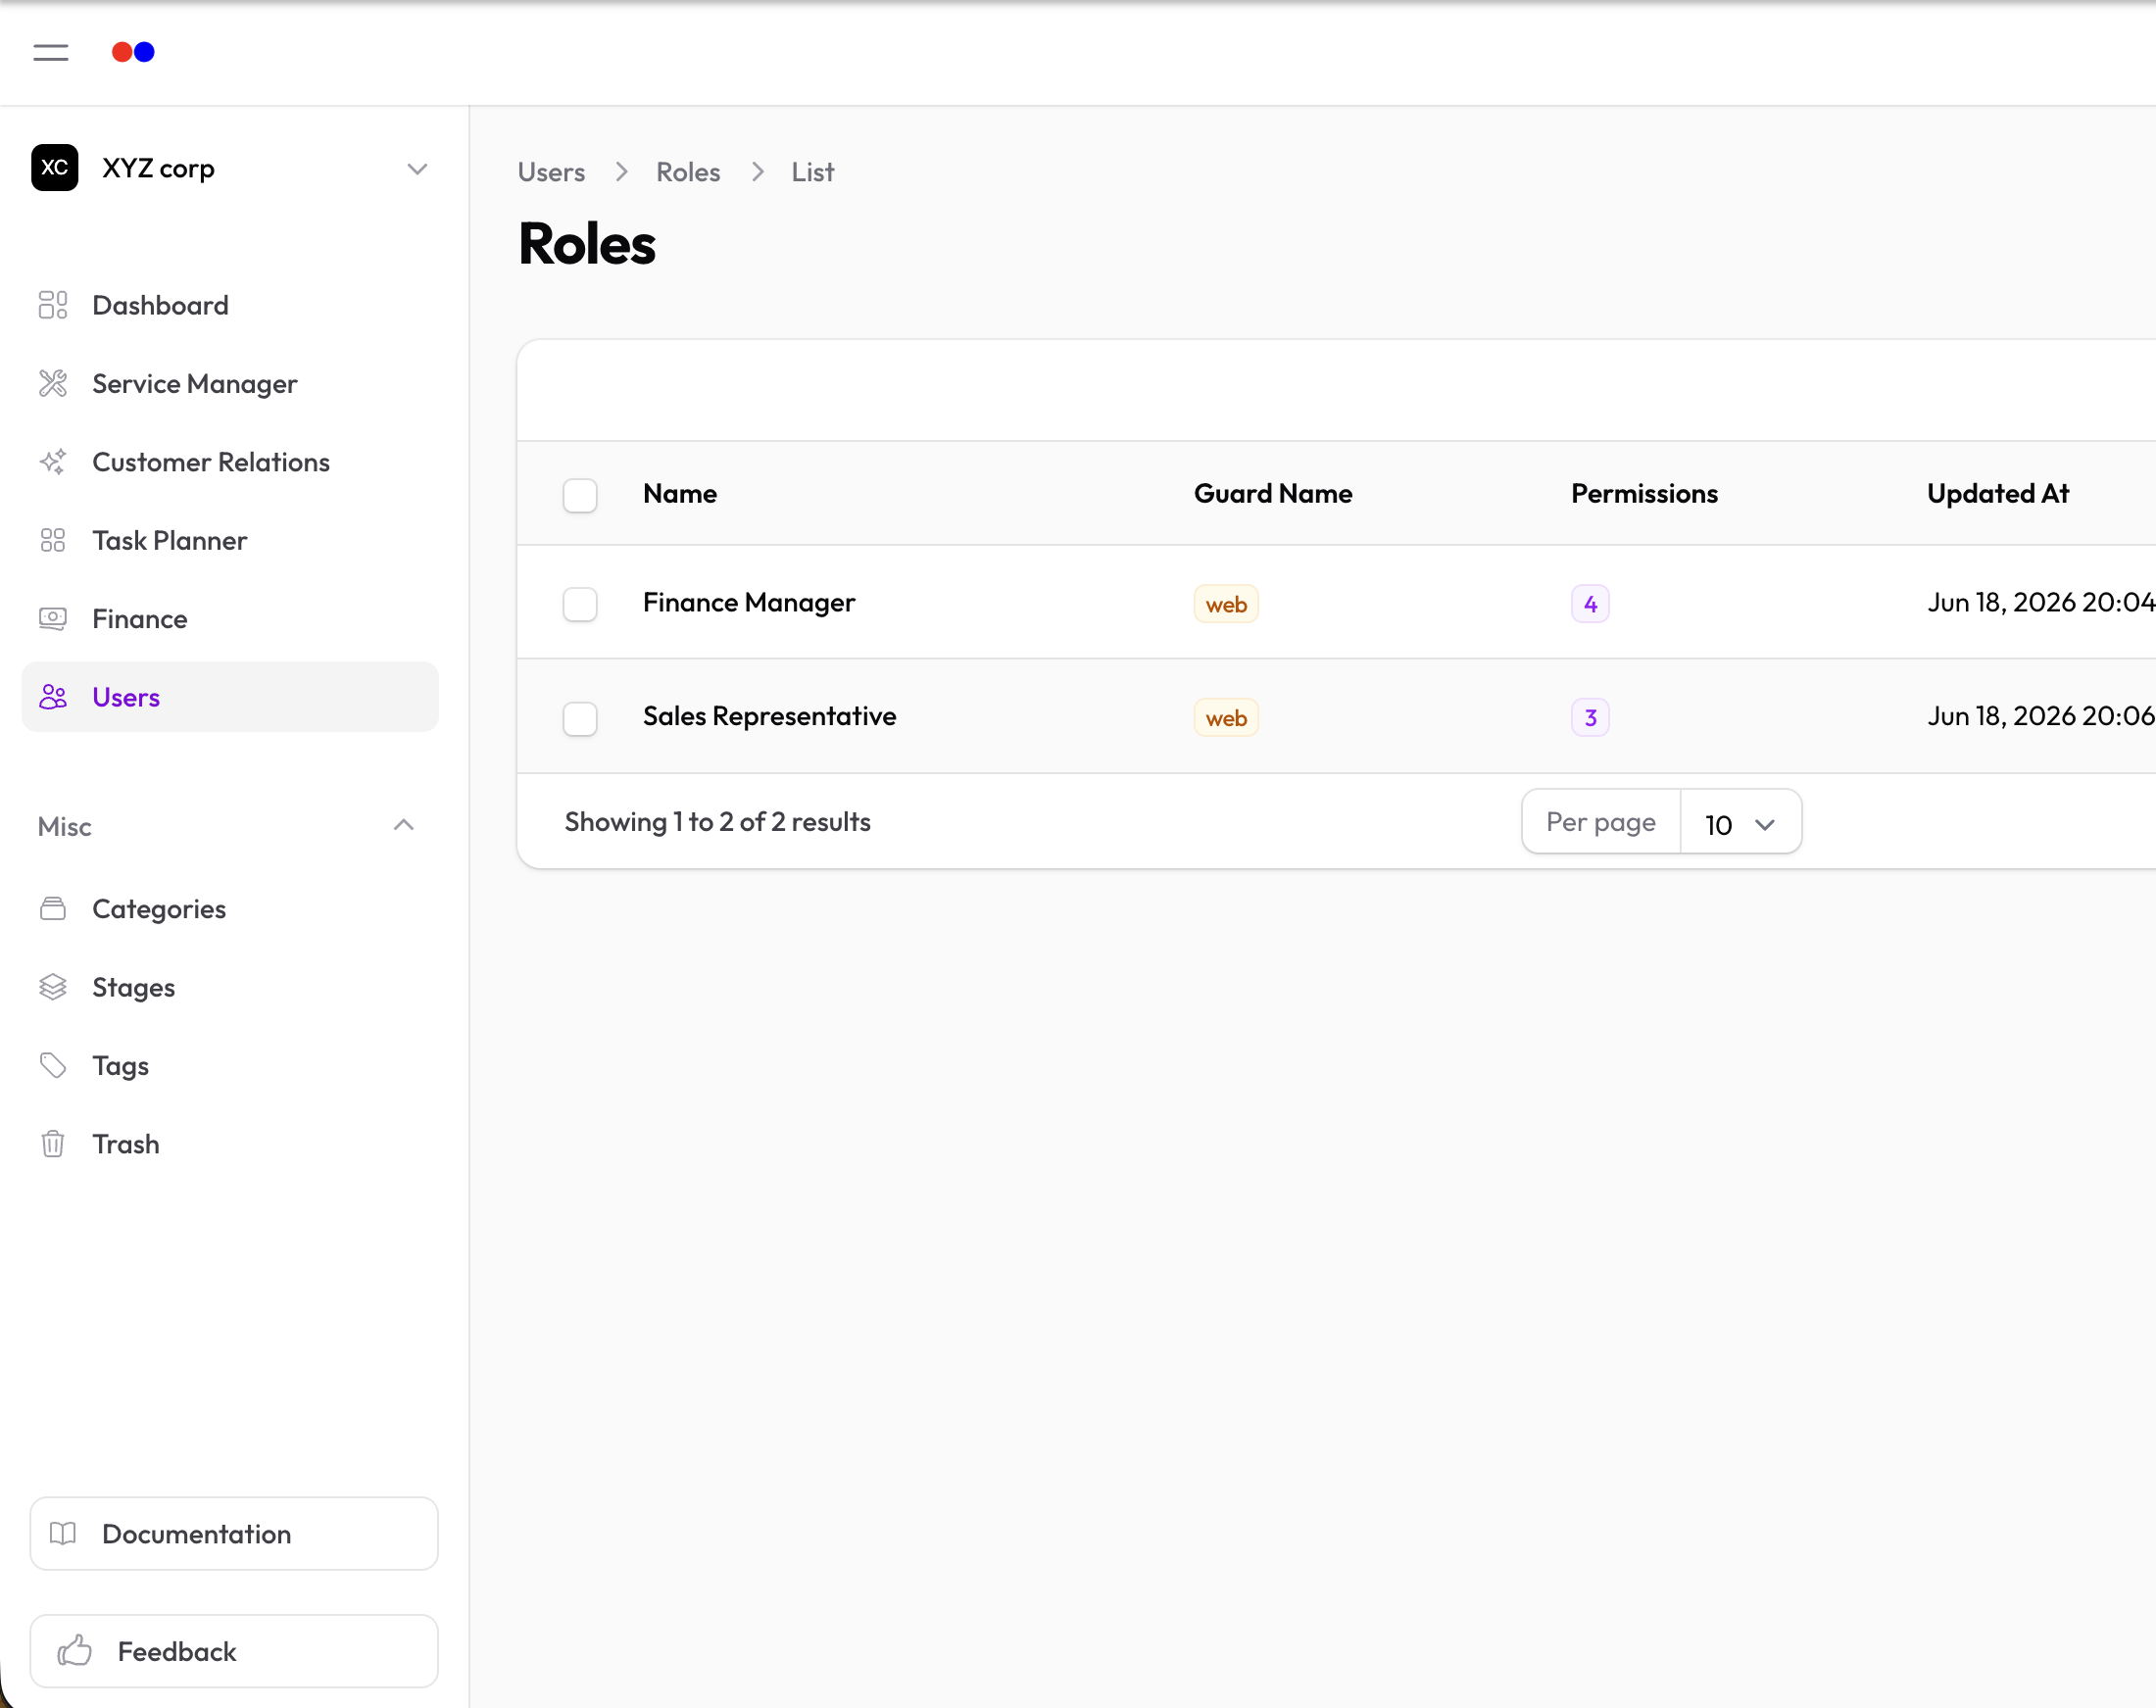This screenshot has height=1708, width=2156.
Task: Sort by the Updated At column header
Action: pos(1998,494)
